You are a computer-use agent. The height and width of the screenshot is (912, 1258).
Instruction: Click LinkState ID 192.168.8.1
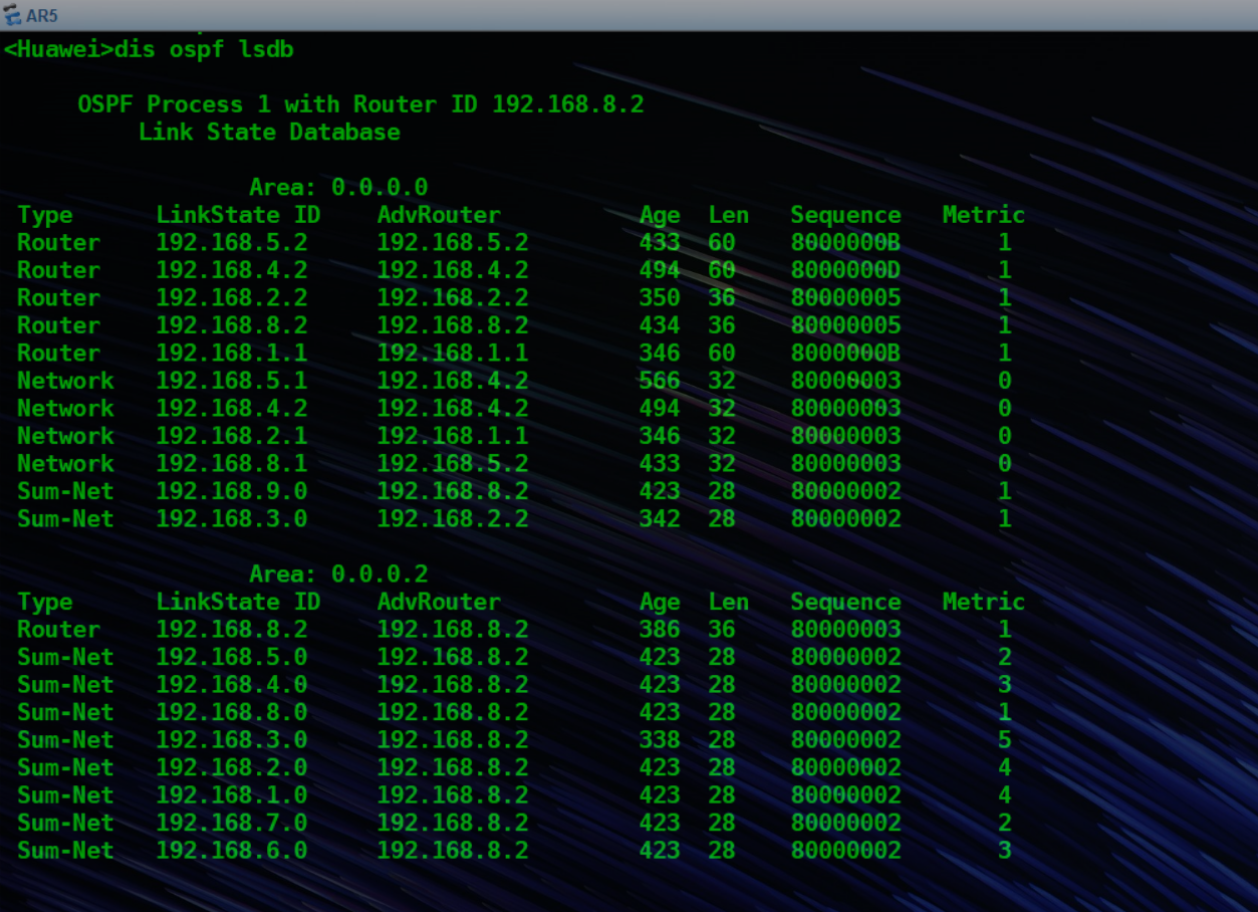(x=232, y=464)
